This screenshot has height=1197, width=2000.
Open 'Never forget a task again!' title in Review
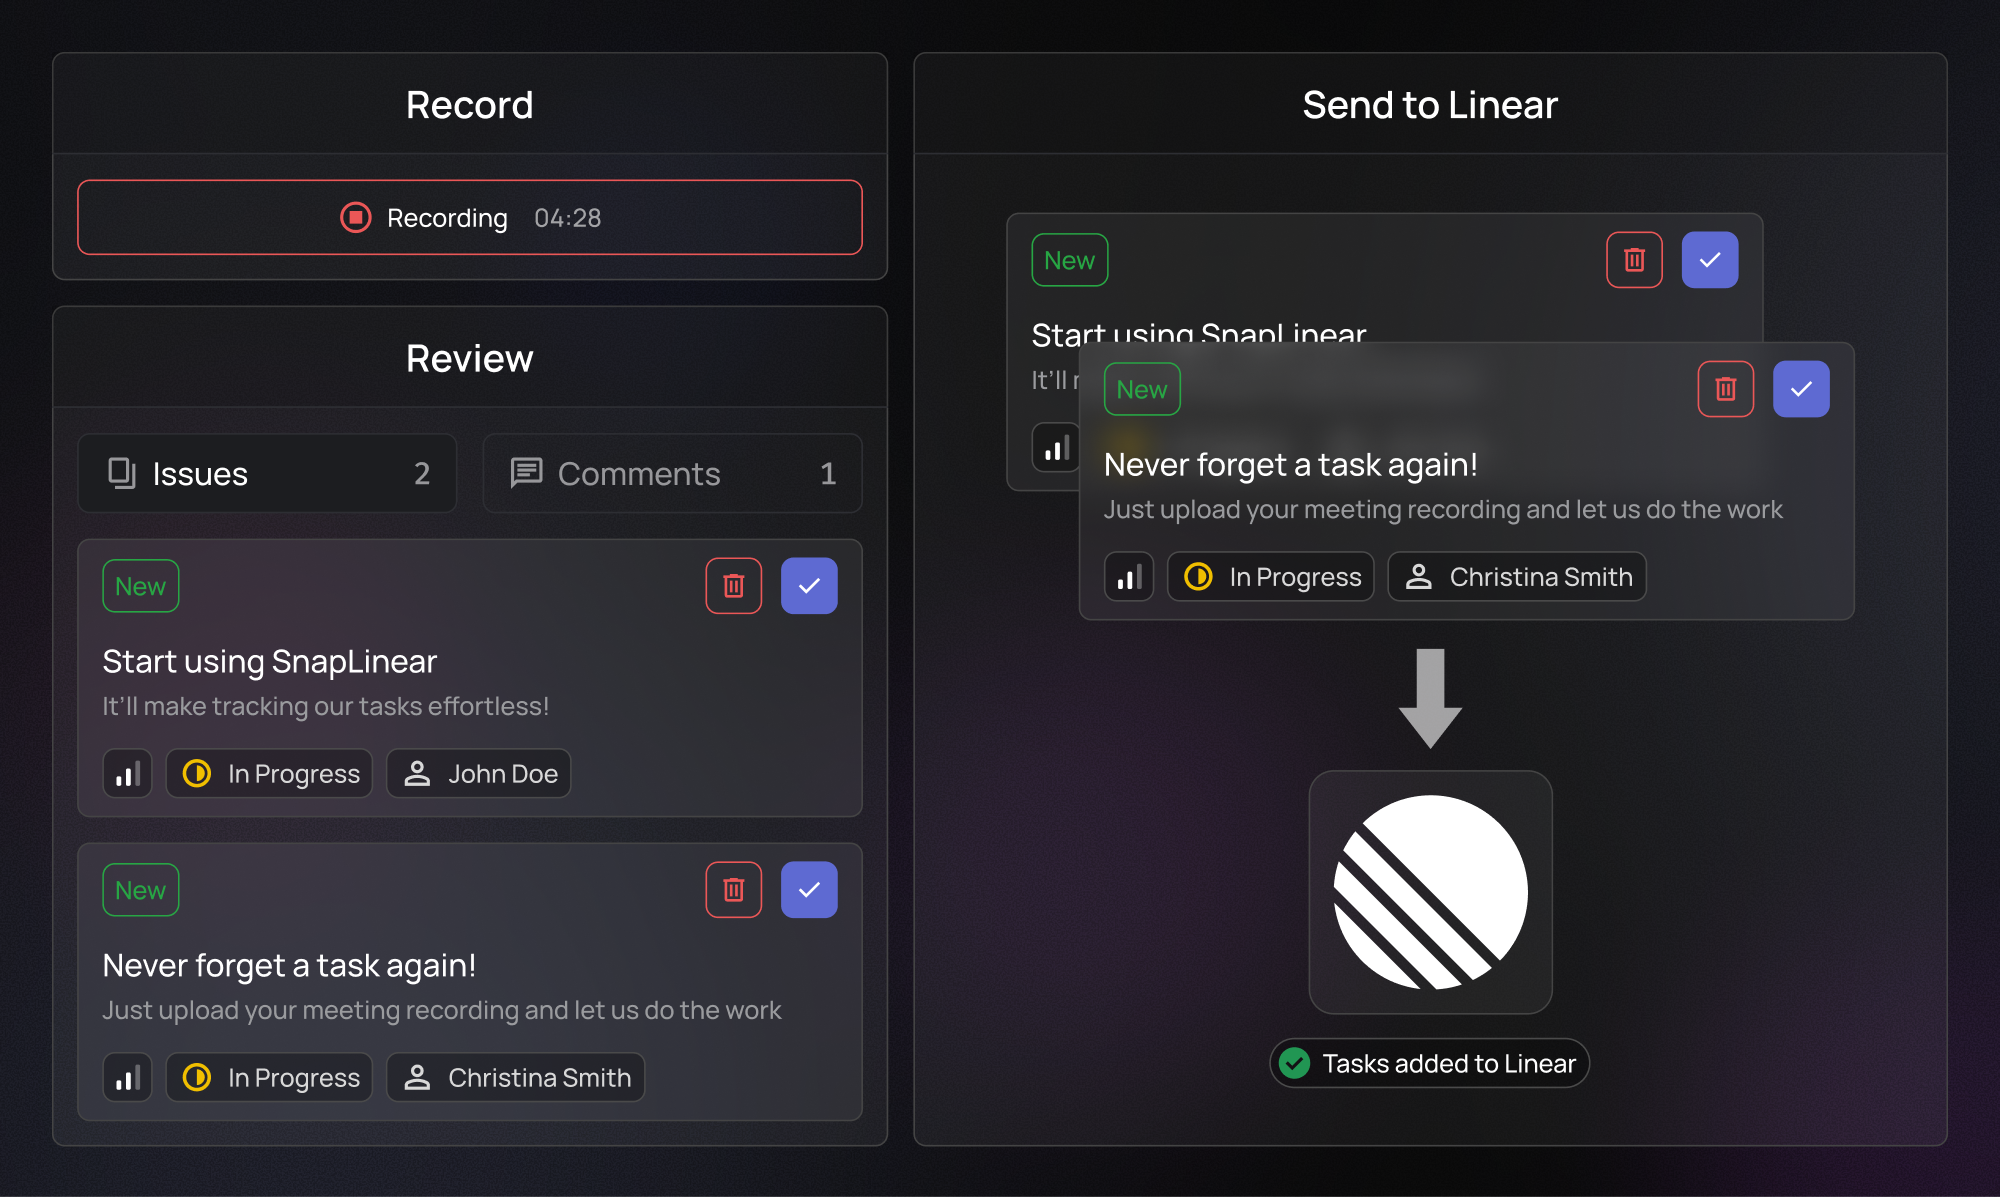click(x=289, y=965)
